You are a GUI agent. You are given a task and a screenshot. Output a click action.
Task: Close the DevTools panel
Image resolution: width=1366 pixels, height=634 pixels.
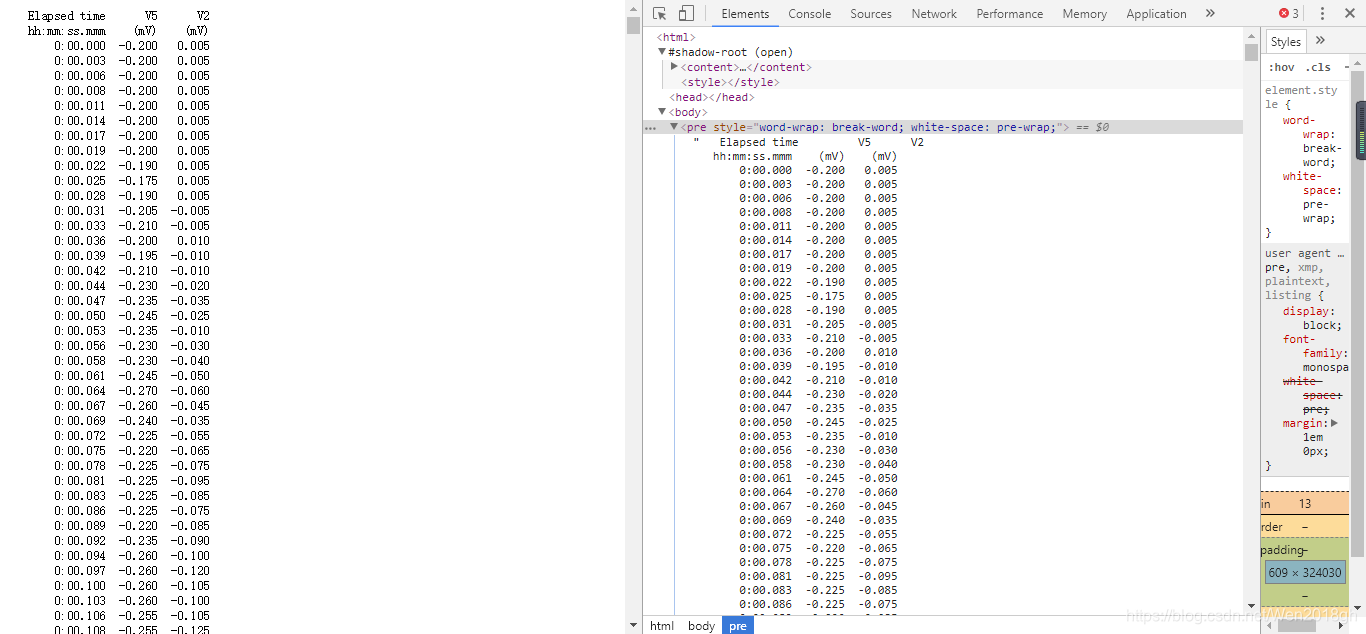(1349, 14)
